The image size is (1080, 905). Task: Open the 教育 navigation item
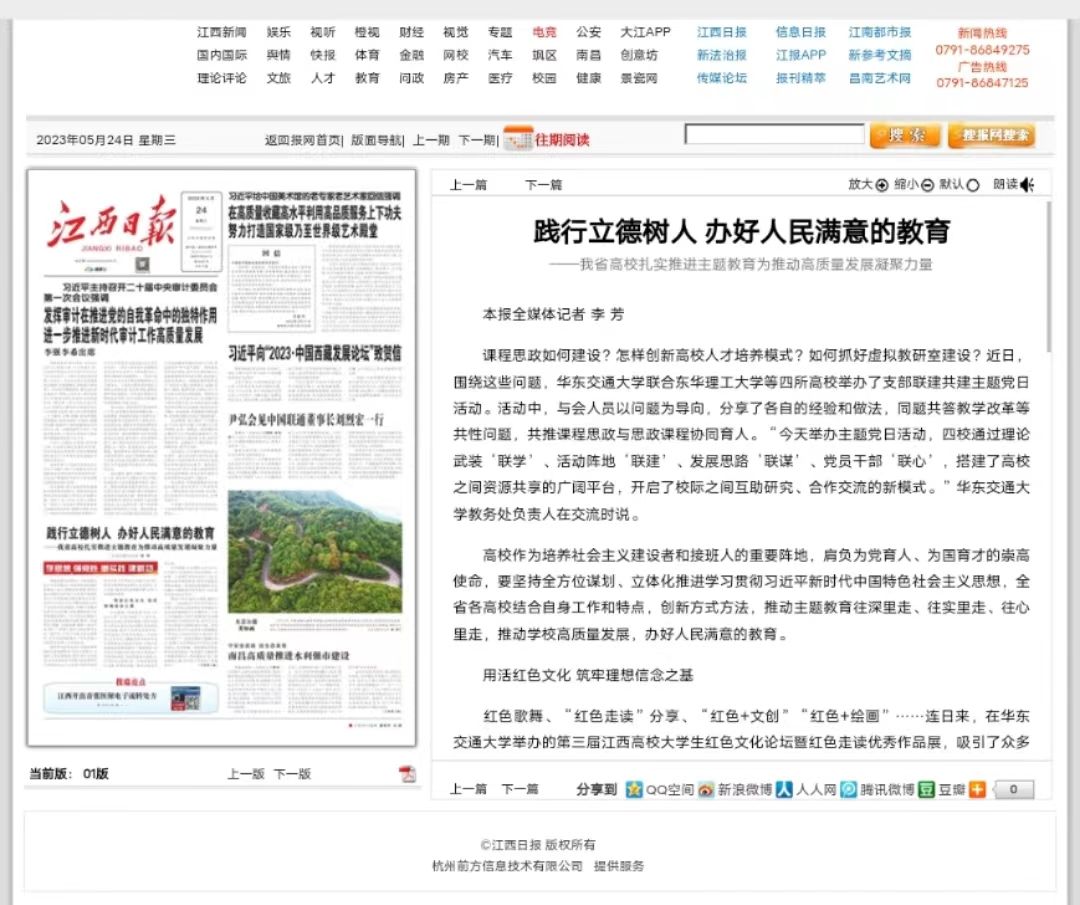point(367,78)
